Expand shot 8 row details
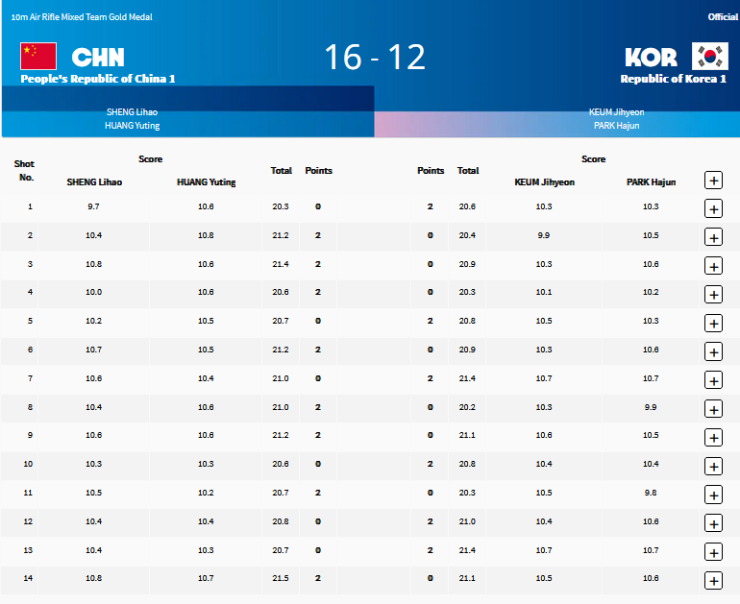This screenshot has width=740, height=604. pos(713,409)
